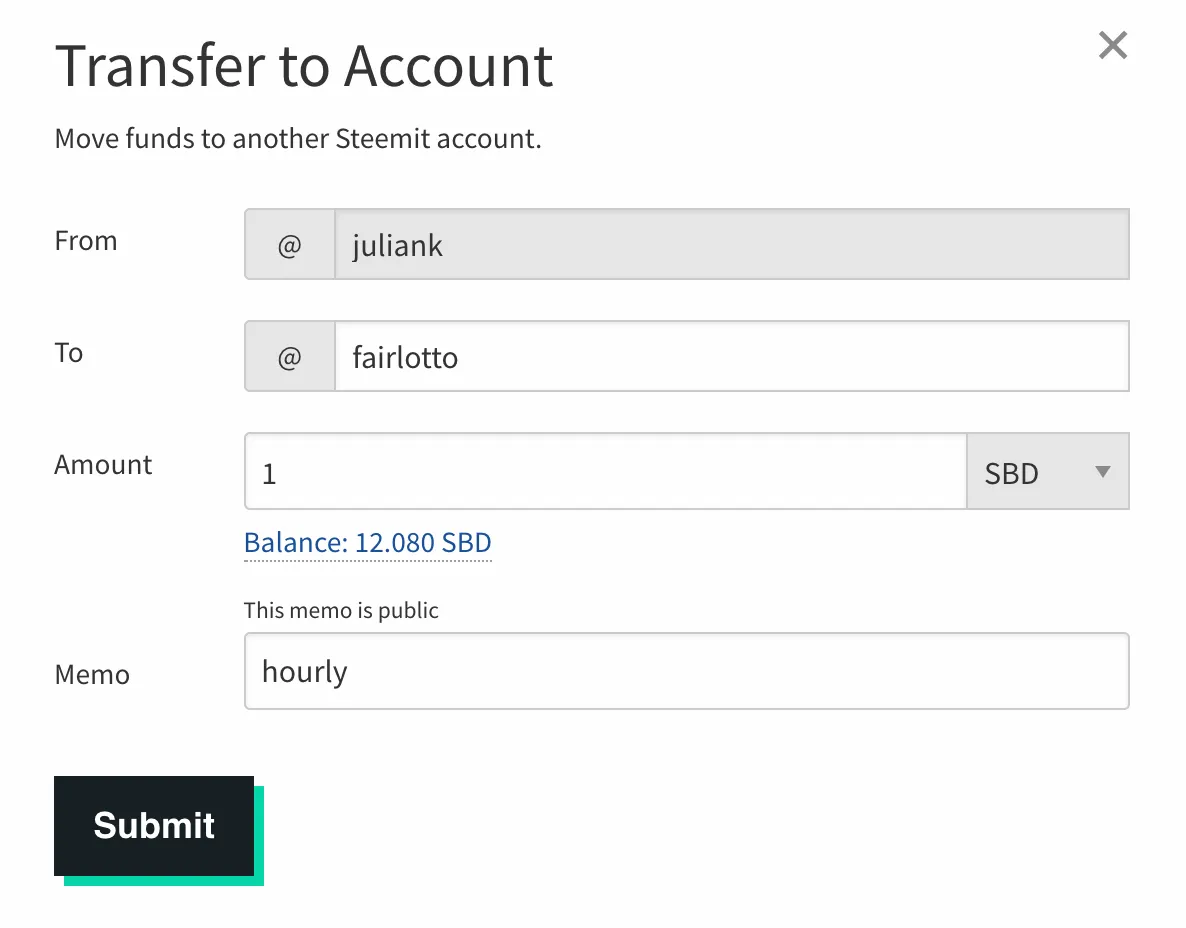The width and height of the screenshot is (1186, 928).
Task: Click the From label
Action: coord(86,241)
